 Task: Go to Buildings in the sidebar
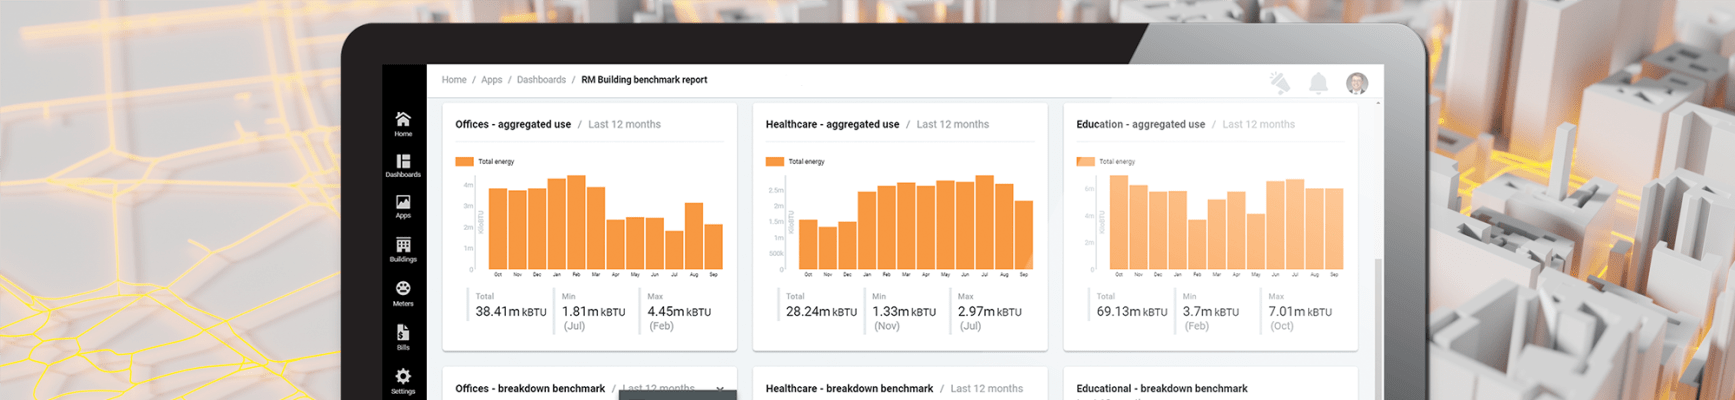[x=403, y=249]
